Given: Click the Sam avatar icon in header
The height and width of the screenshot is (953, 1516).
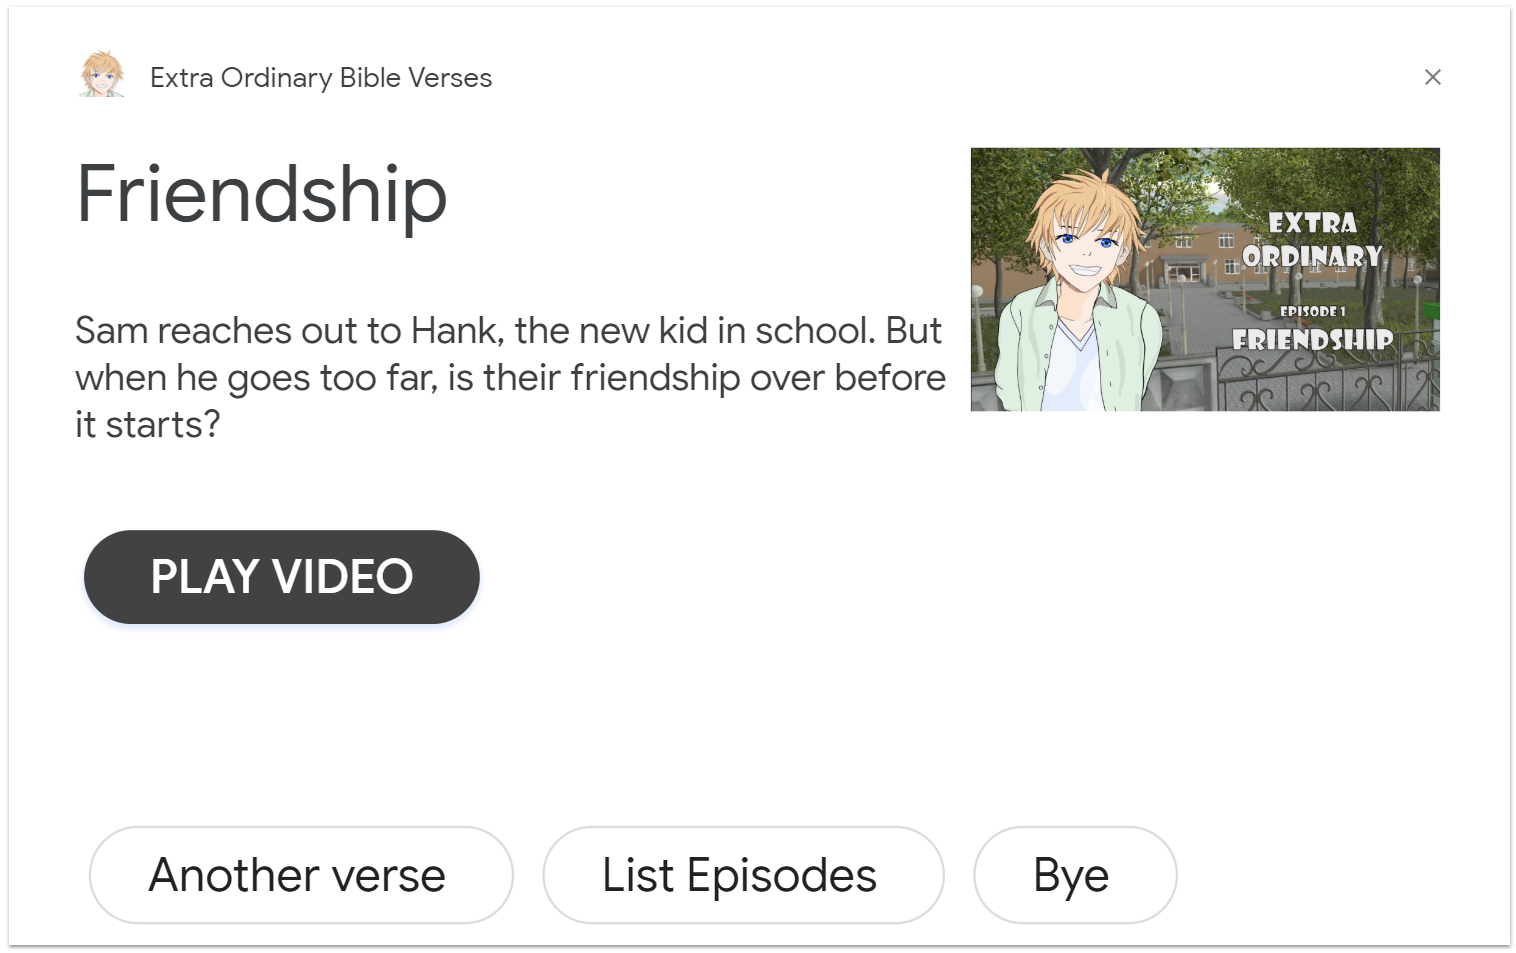Looking at the screenshot, I should pos(102,75).
